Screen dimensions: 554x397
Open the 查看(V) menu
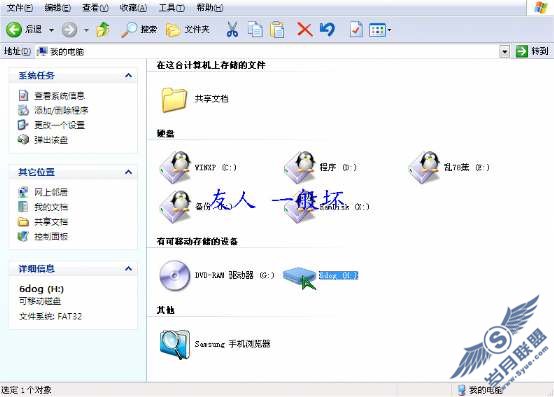(x=95, y=8)
